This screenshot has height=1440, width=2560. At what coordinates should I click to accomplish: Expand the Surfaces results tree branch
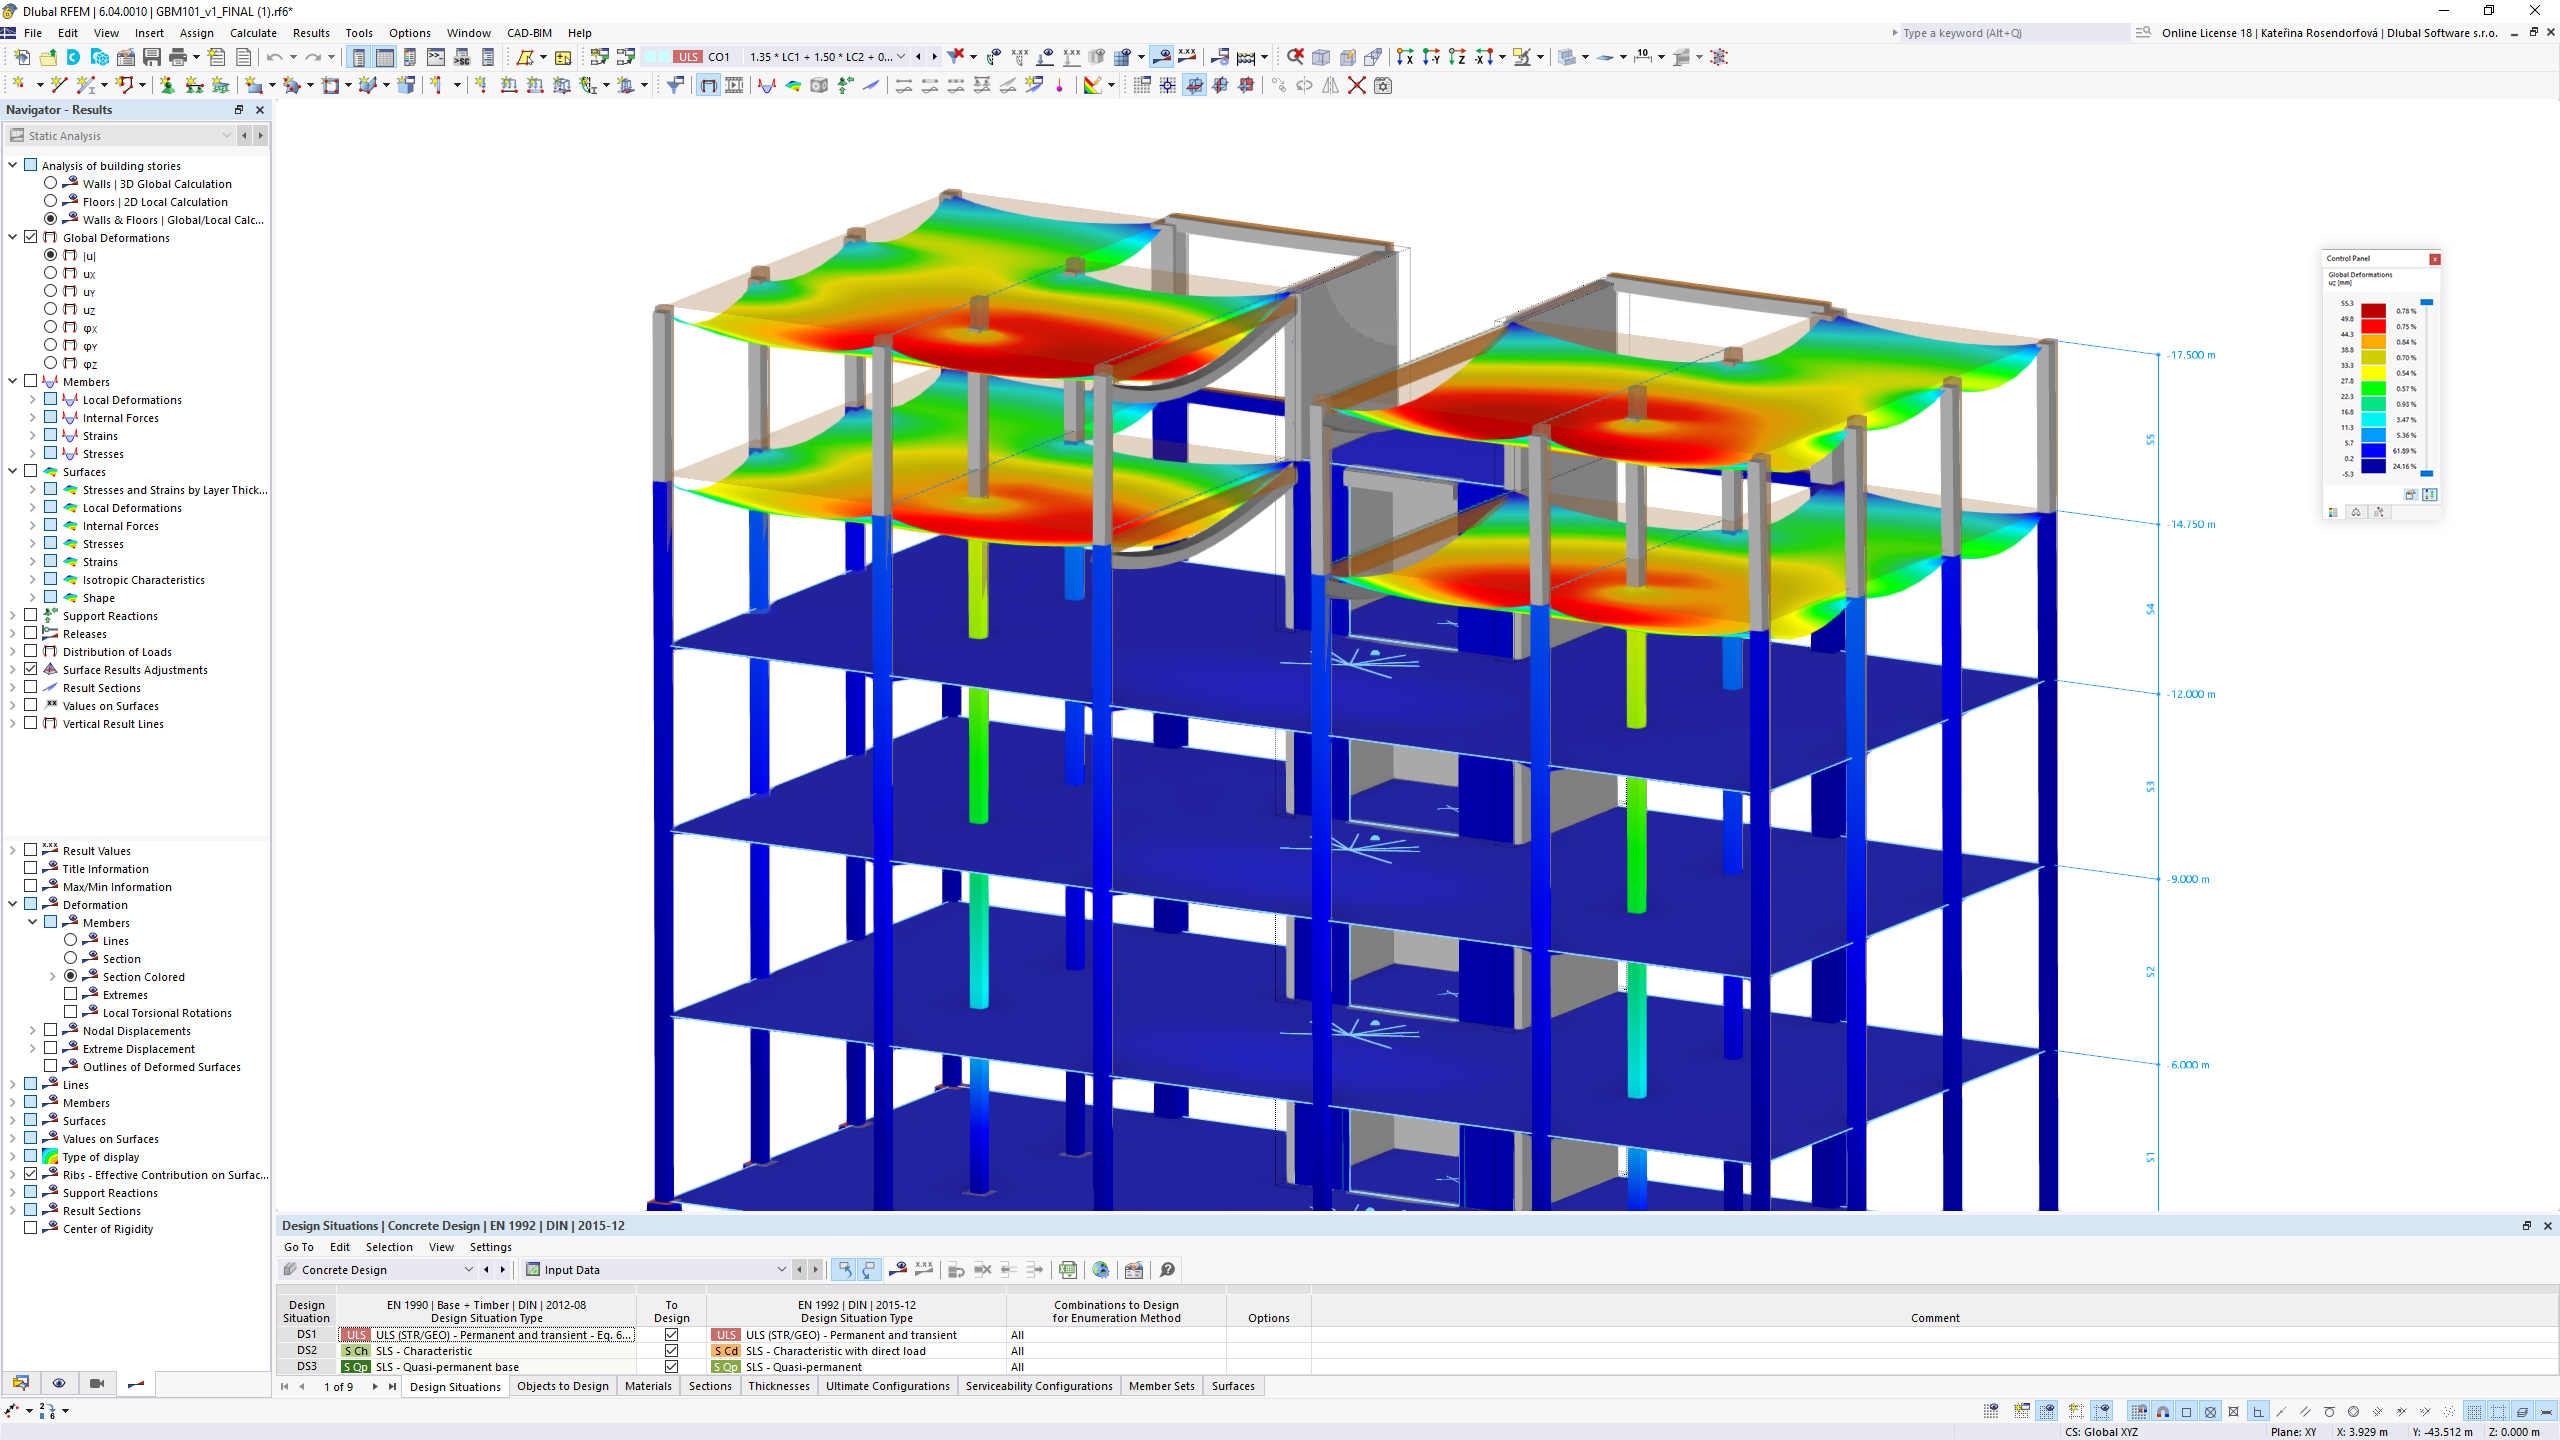point(12,471)
